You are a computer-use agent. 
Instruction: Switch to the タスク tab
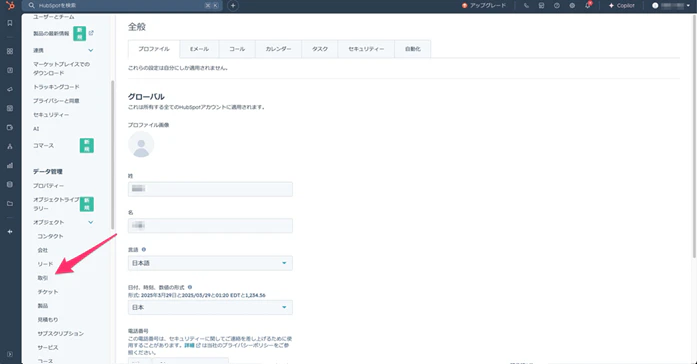pos(320,49)
